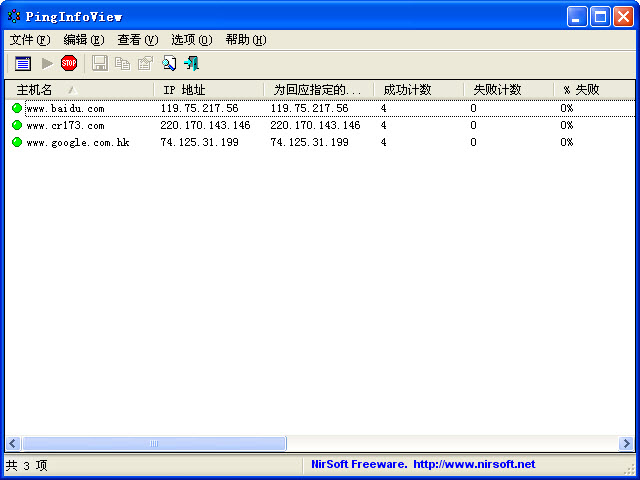Sort by the 成功计数 column header
The width and height of the screenshot is (640, 480).
click(x=419, y=89)
